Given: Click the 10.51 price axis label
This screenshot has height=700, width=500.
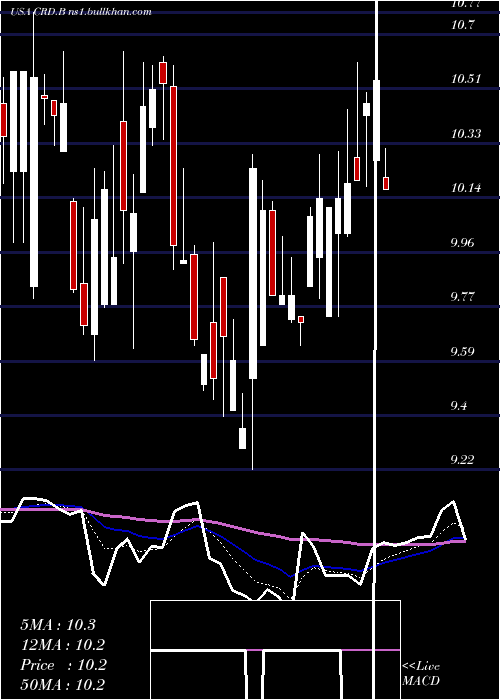Looking at the screenshot, I should [466, 79].
